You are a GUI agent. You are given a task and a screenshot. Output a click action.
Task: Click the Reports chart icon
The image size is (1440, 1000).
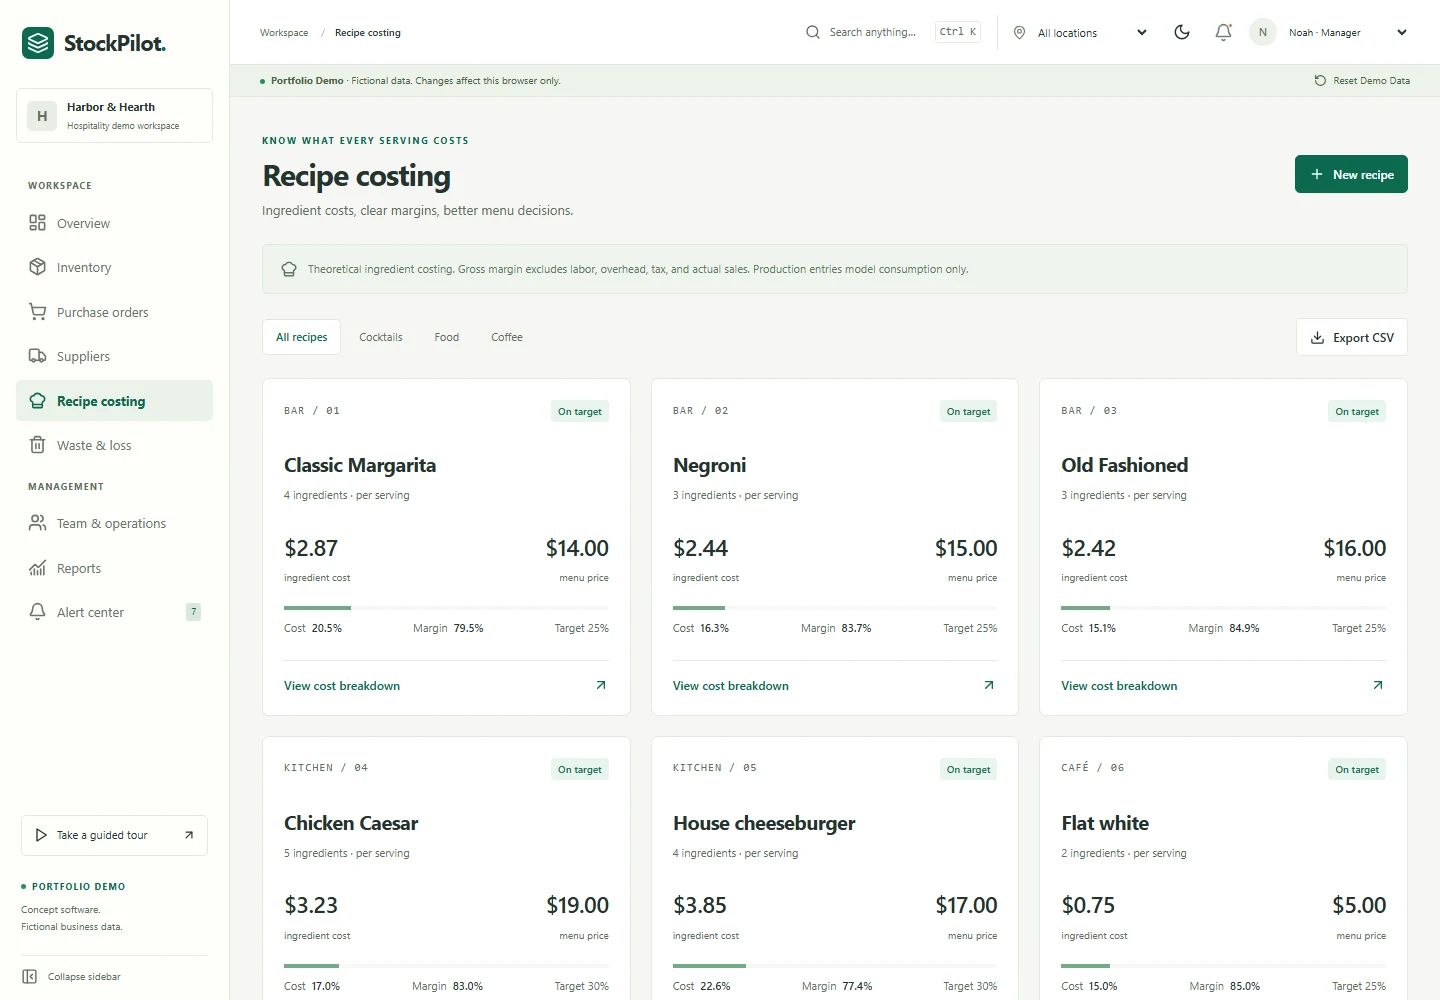[x=37, y=568]
